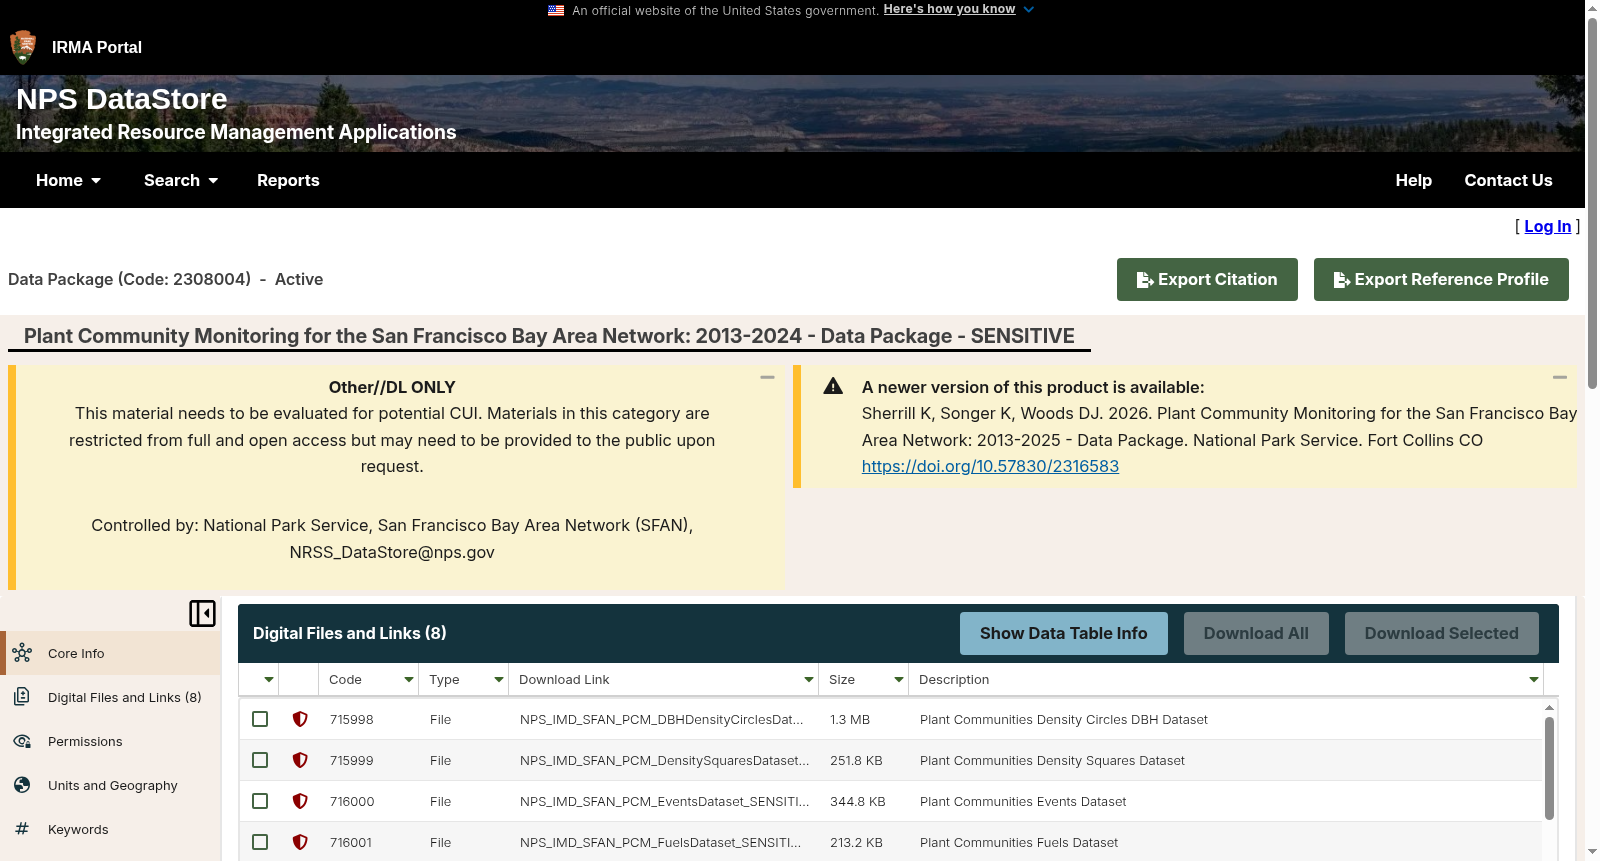Click the Download Selected button
This screenshot has width=1600, height=861.
pyautogui.click(x=1442, y=633)
